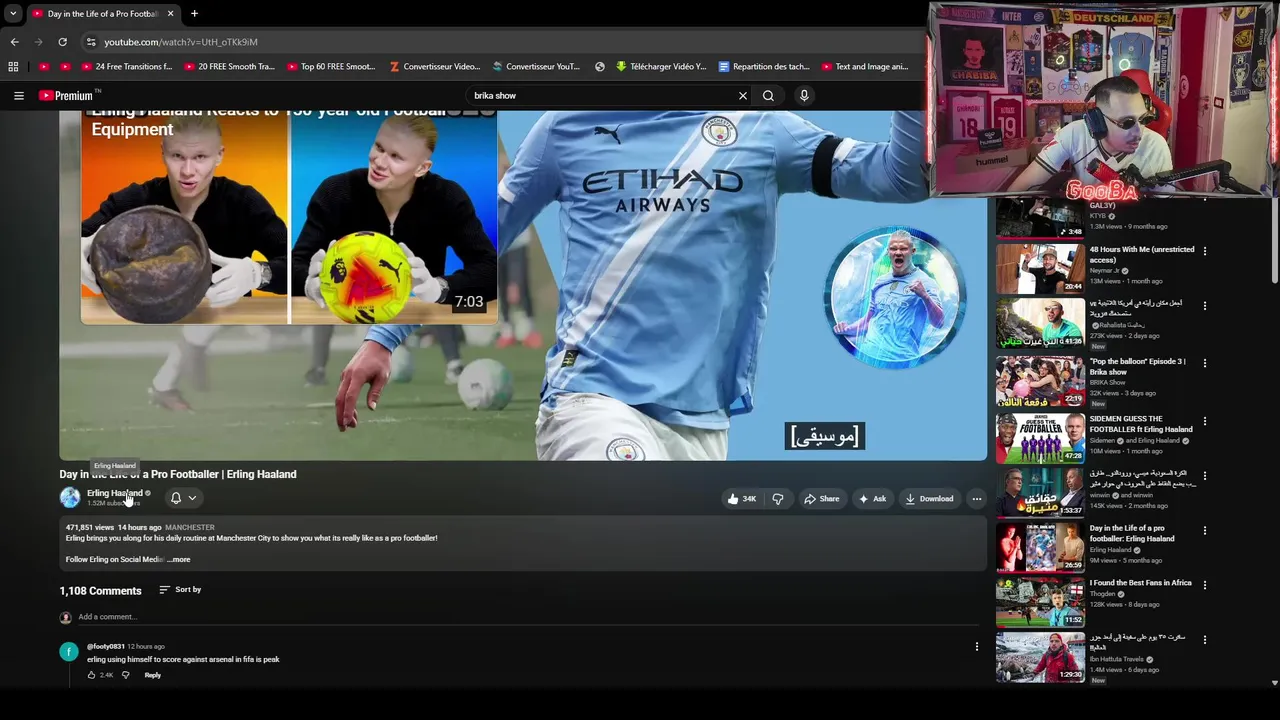Open the Erling Haaland channel name link
This screenshot has width=1280, height=720.
point(114,493)
